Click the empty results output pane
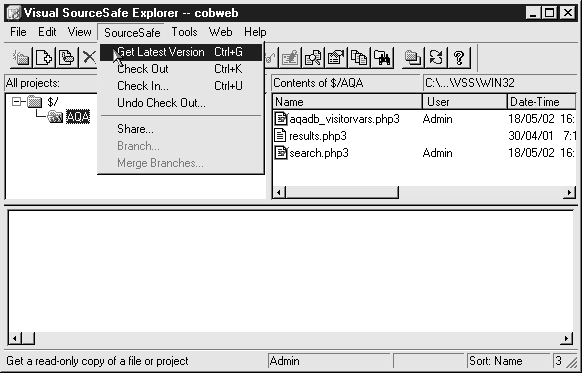Screen dimensions: 582x373 291,271
